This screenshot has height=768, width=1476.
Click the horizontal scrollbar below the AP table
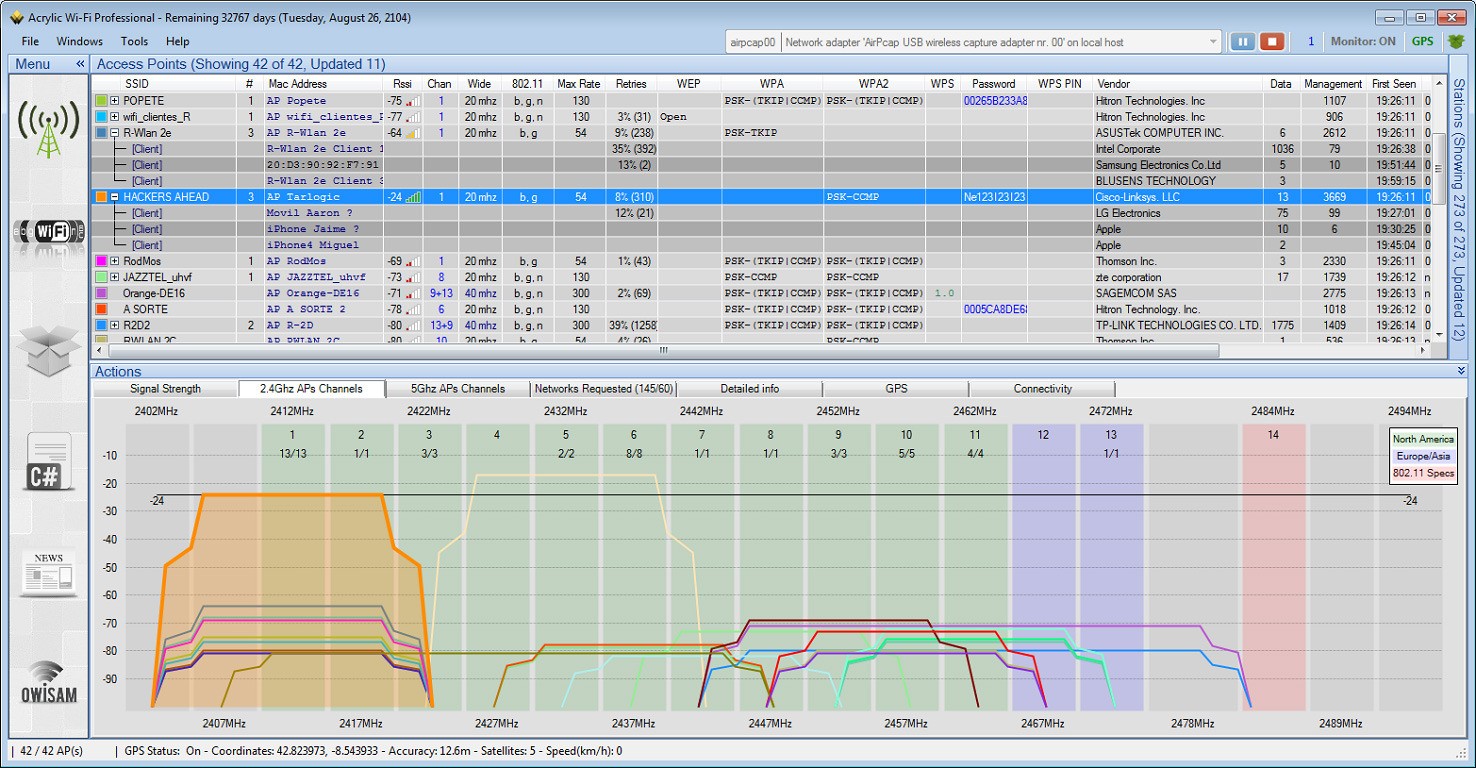click(x=662, y=352)
